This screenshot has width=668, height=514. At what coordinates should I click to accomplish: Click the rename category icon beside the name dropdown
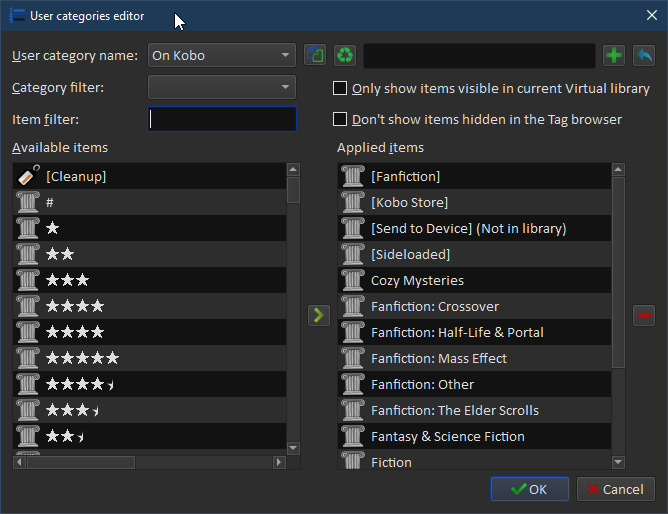[316, 55]
